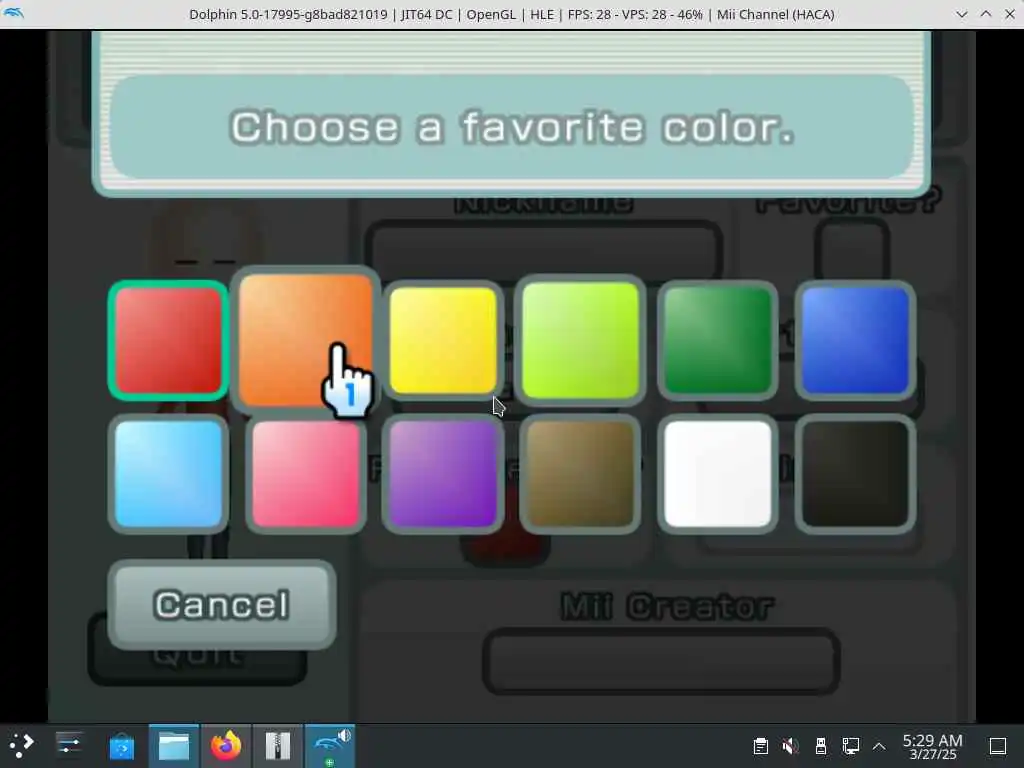Screen dimensions: 1024x768
Task: Launch the Discover software store icon
Action: (x=121, y=746)
